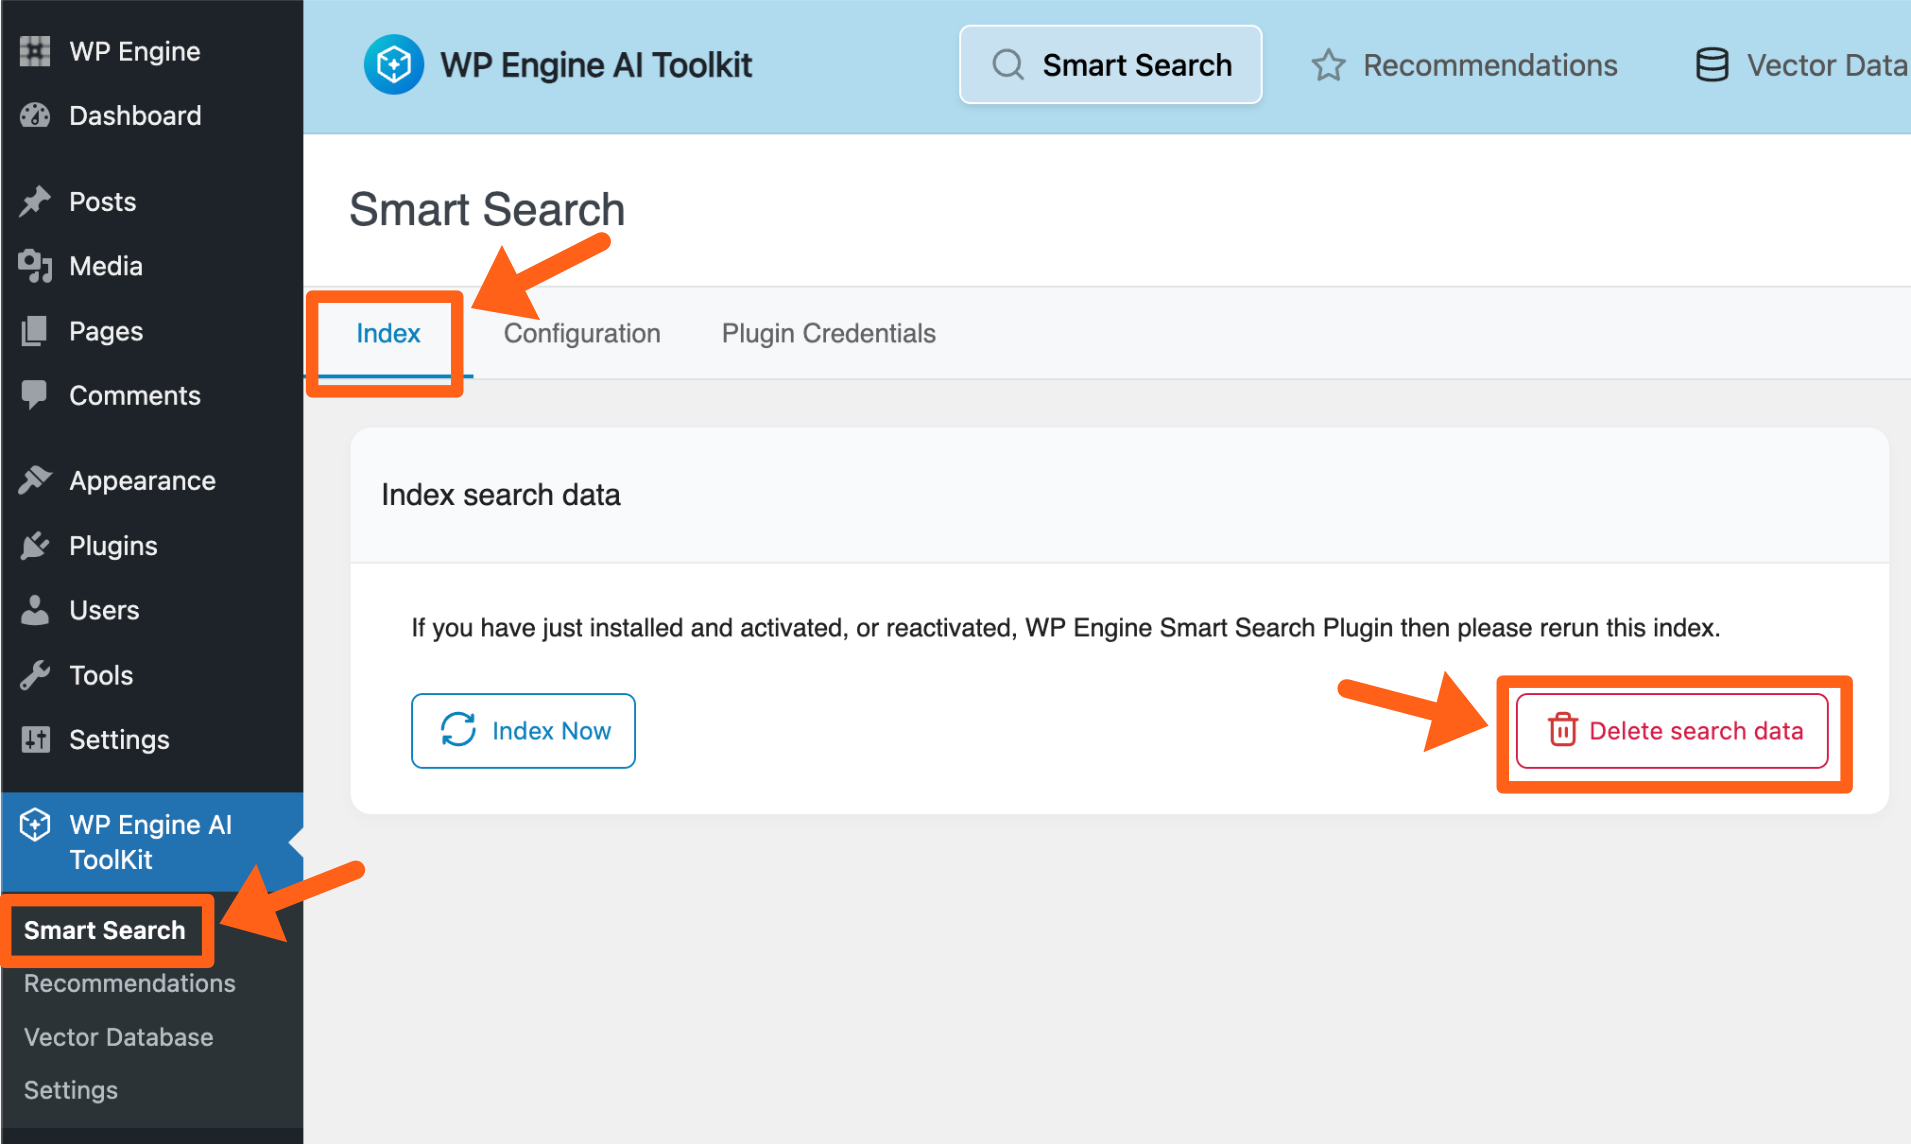Switch to the Configuration tab
Viewport: 1911px width, 1144px height.
(x=582, y=334)
